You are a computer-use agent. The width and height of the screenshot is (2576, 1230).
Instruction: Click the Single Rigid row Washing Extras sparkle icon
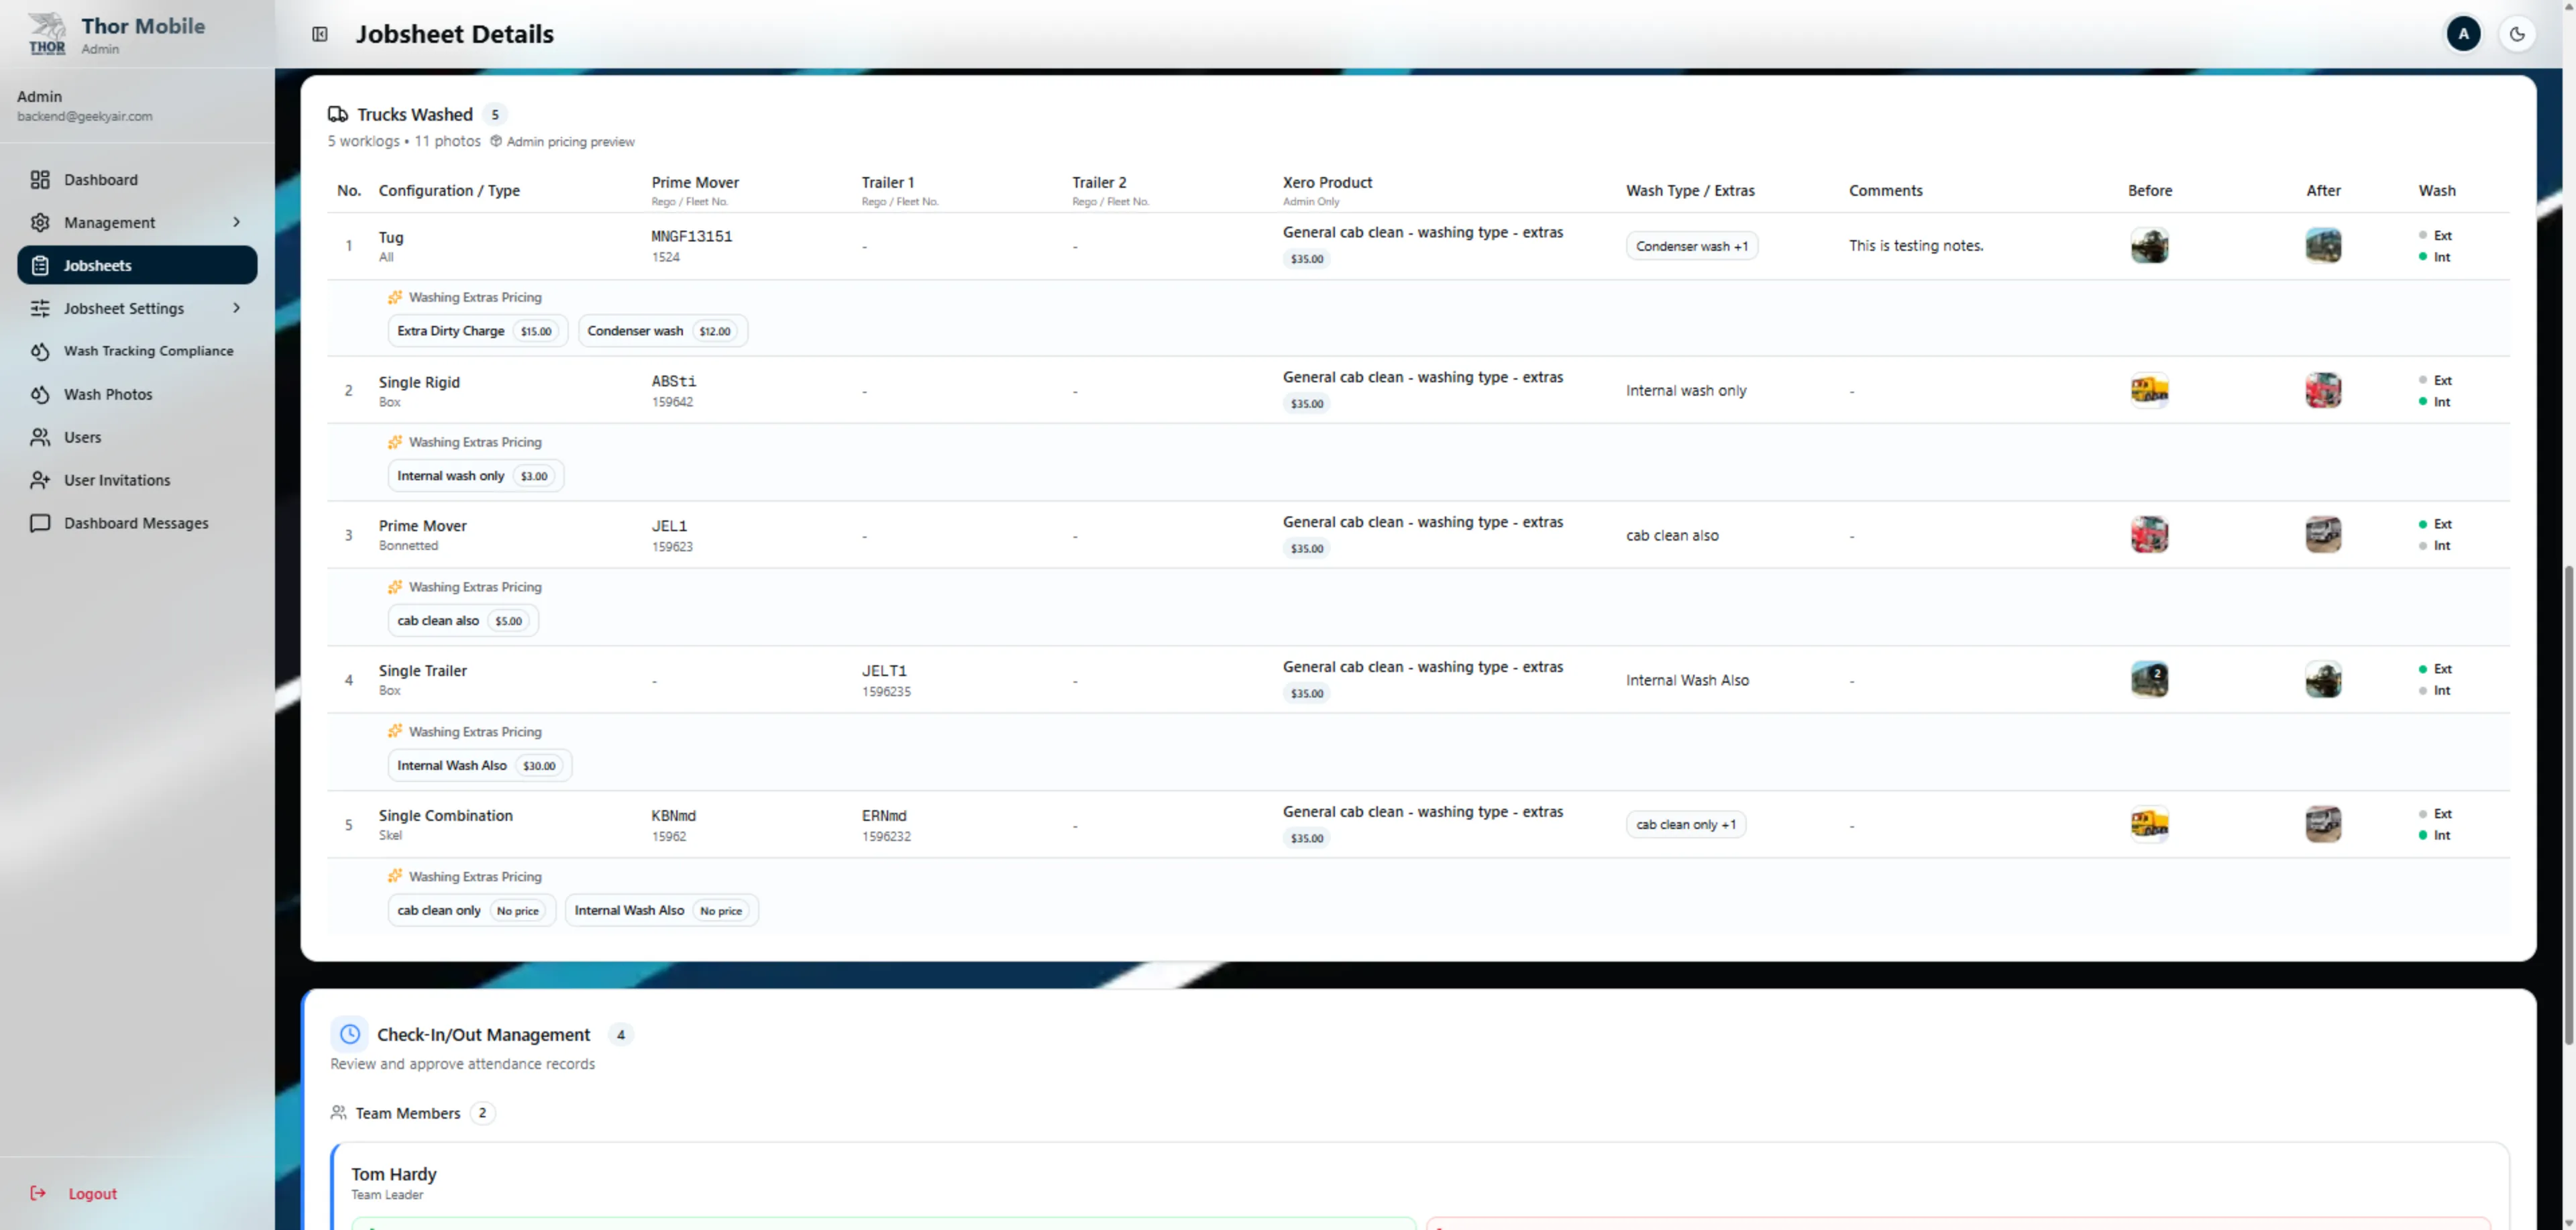395,443
